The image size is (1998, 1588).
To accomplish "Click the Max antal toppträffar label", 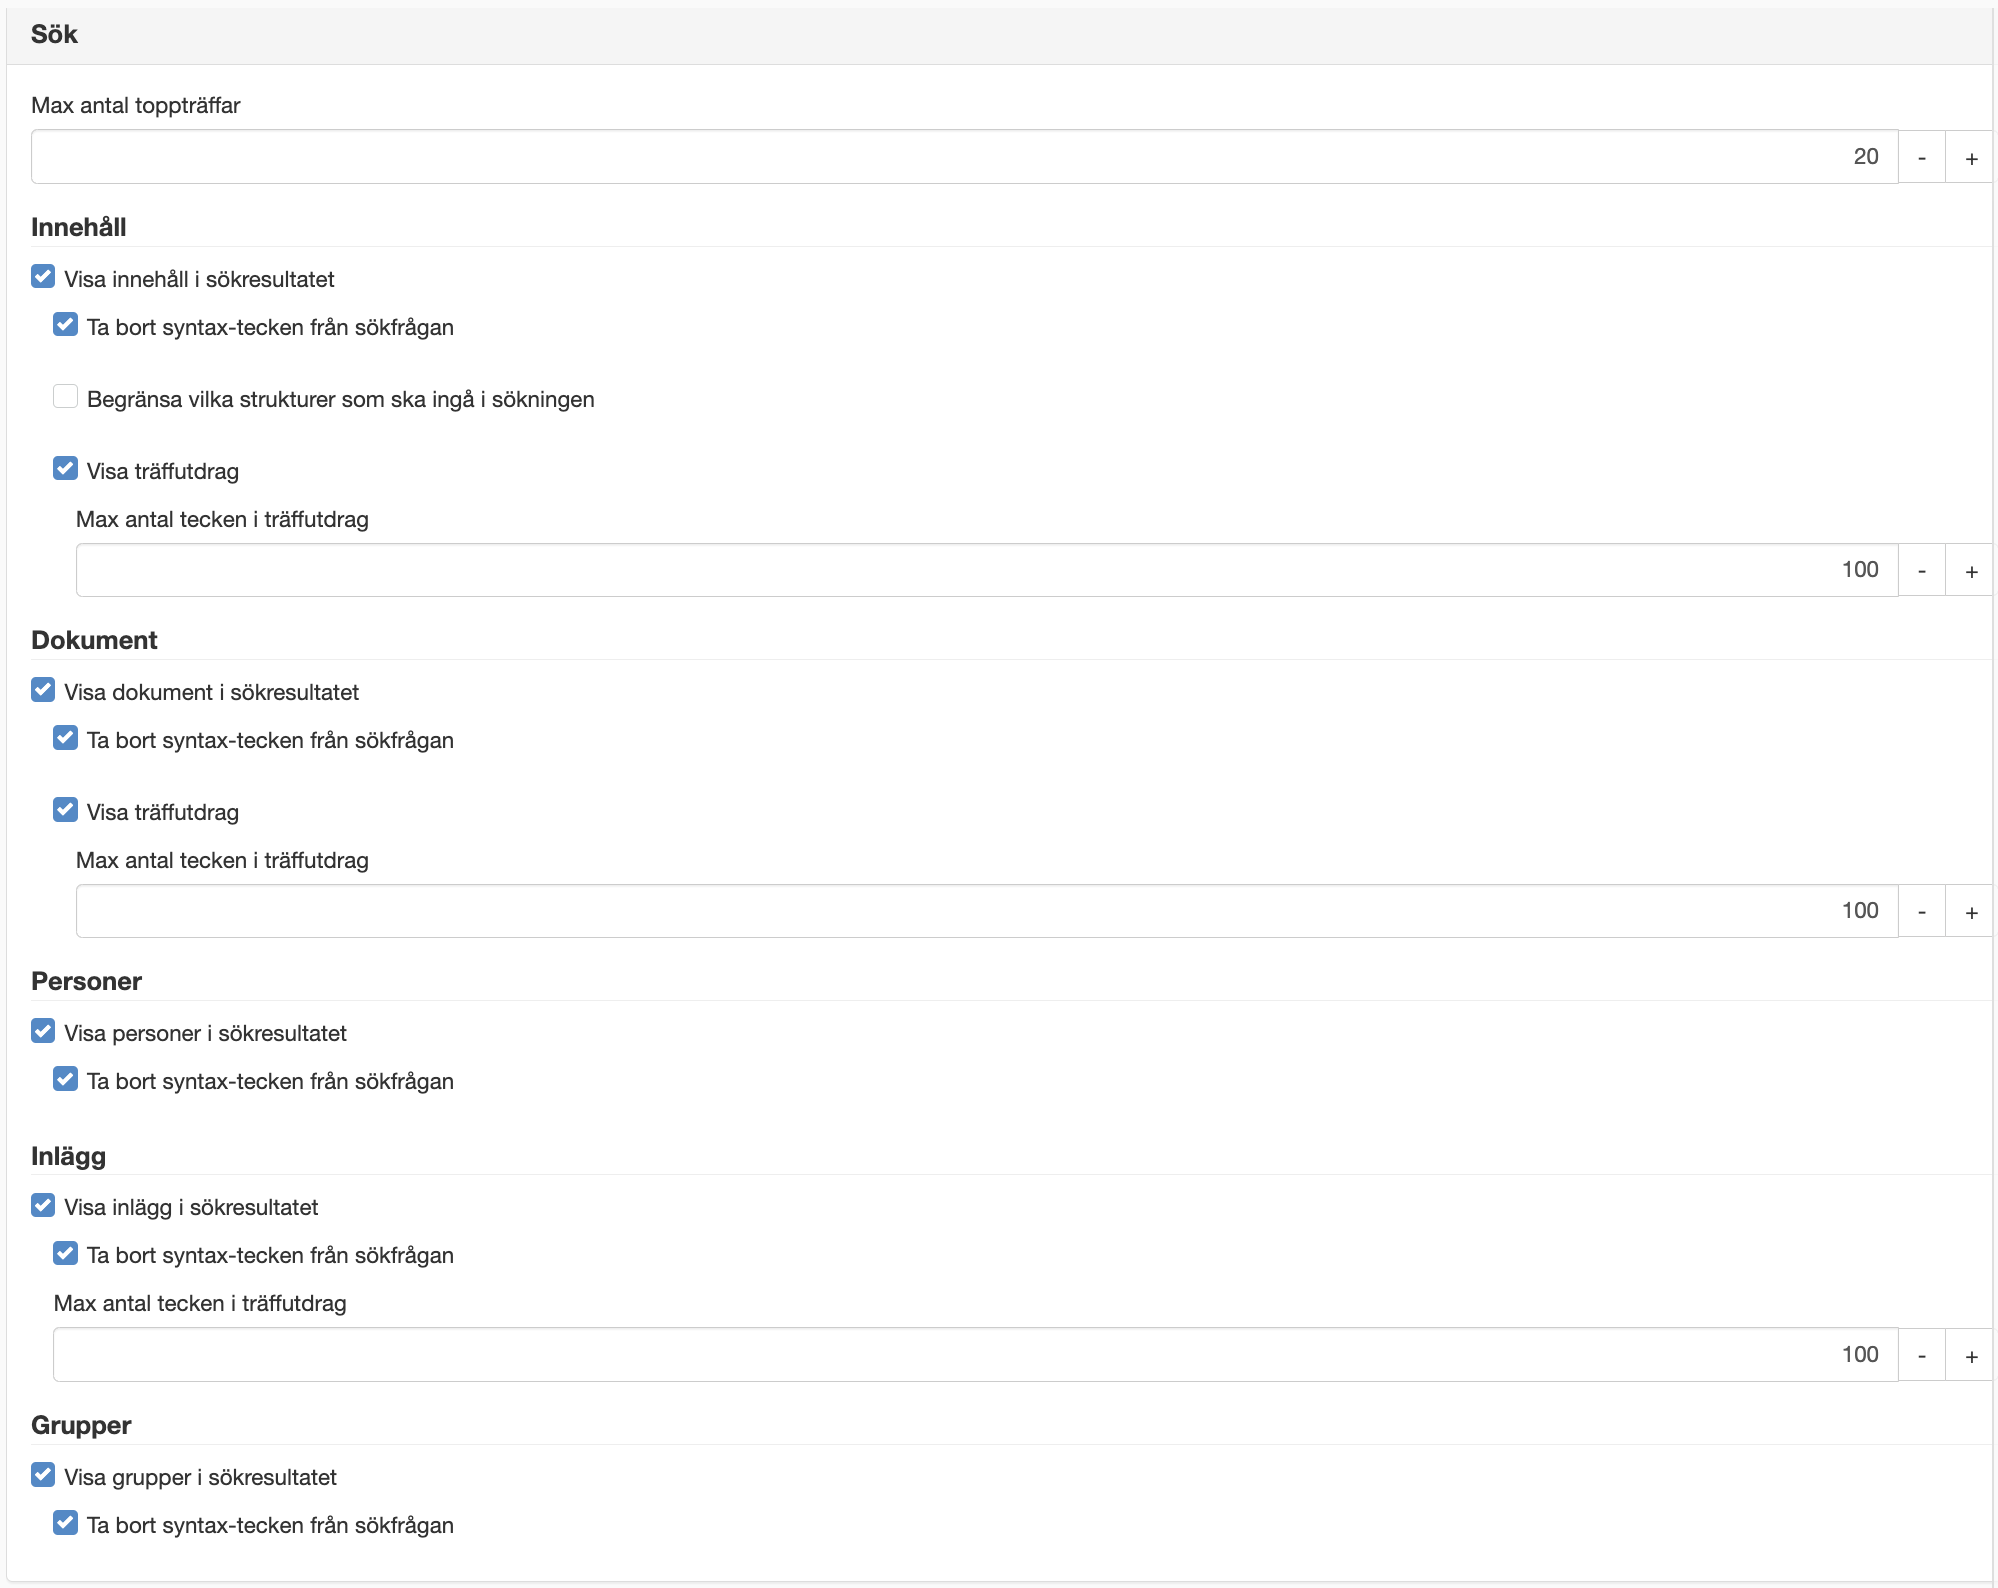I will [x=136, y=105].
